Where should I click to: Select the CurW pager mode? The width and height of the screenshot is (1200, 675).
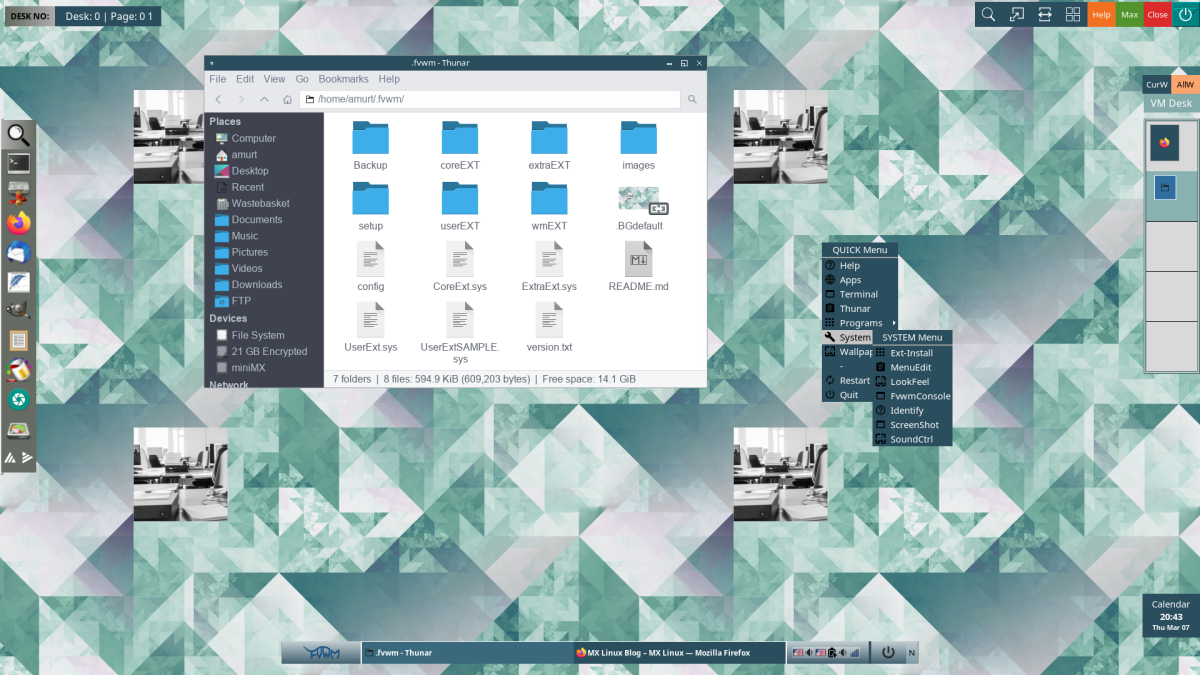[1157, 85]
